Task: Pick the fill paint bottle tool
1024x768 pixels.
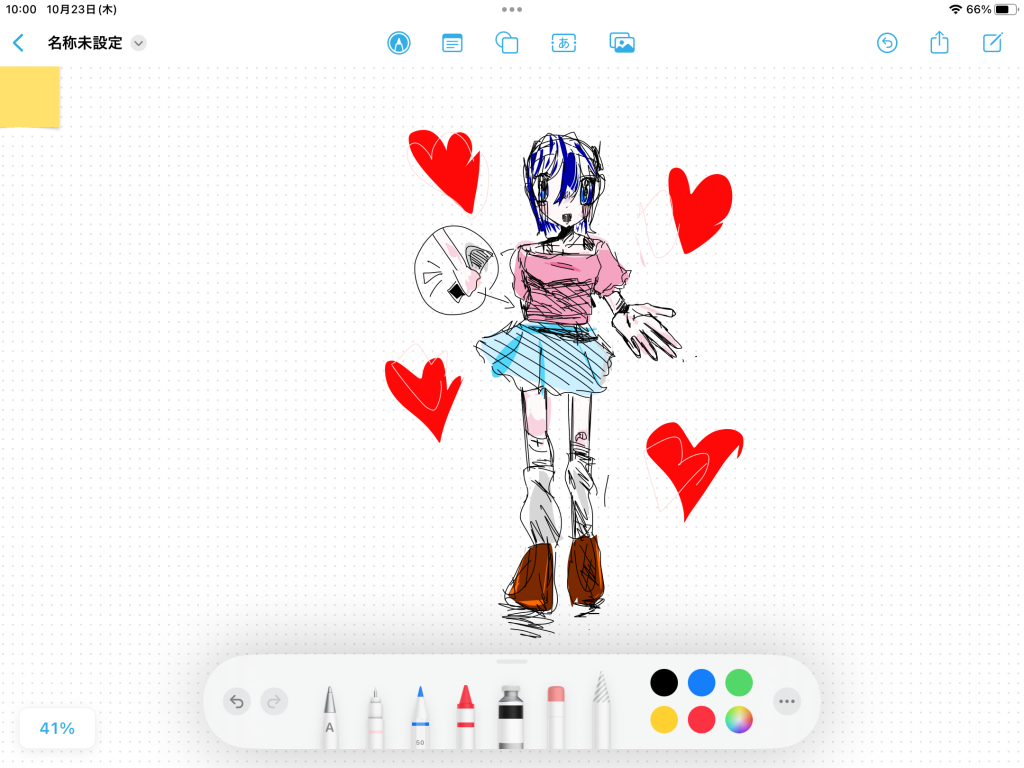Action: [x=511, y=716]
